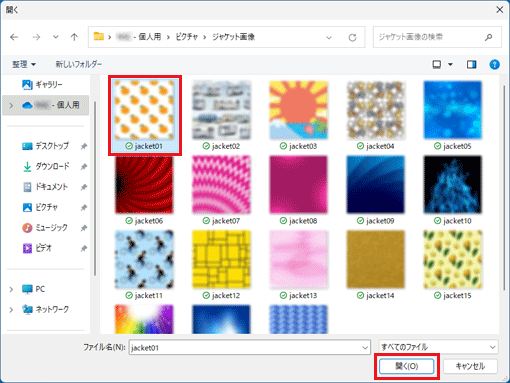This screenshot has height=383, width=510.
Task: Select the jacket04 thumbnail
Action: (x=376, y=110)
